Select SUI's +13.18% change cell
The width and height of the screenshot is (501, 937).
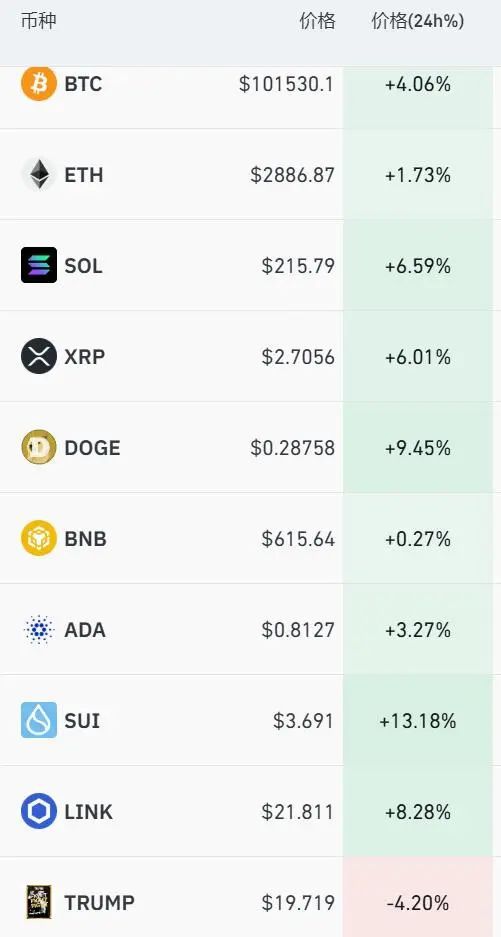(x=418, y=720)
